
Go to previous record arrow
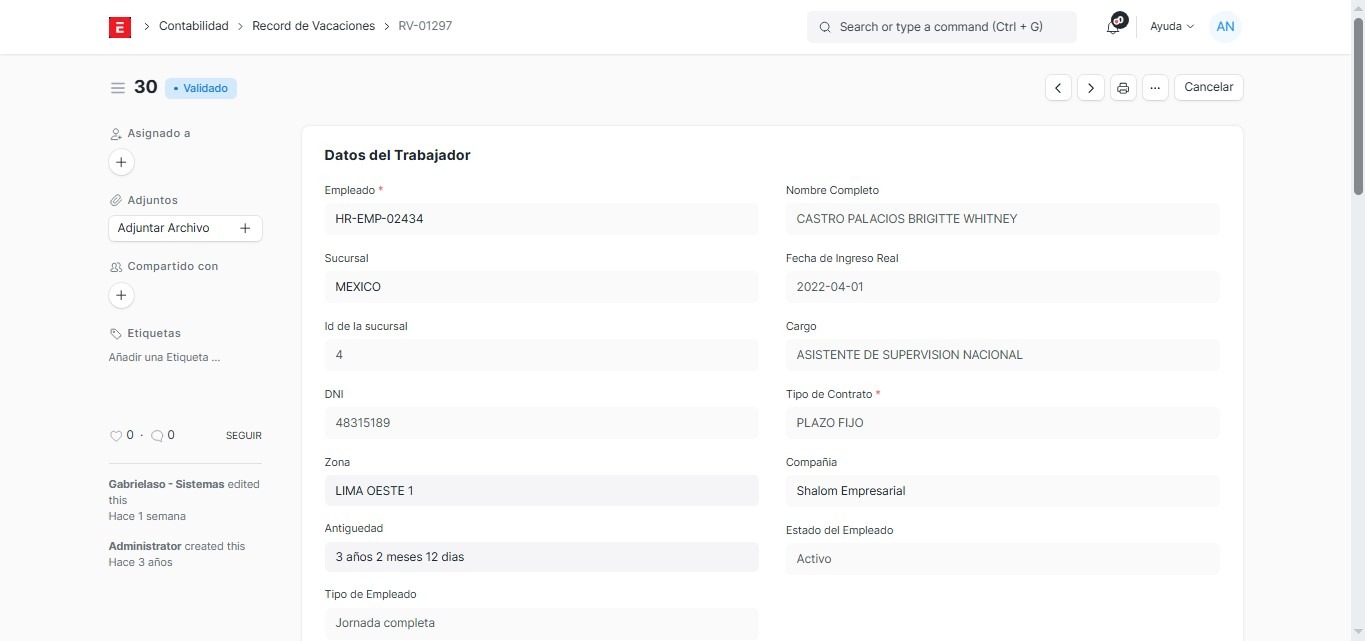[1058, 88]
